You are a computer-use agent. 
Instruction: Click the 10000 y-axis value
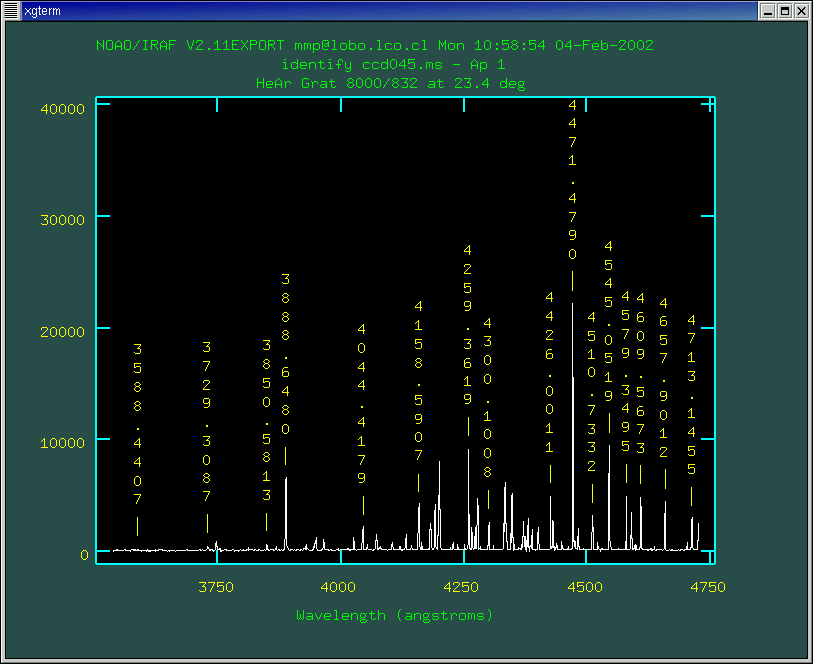coord(62,443)
